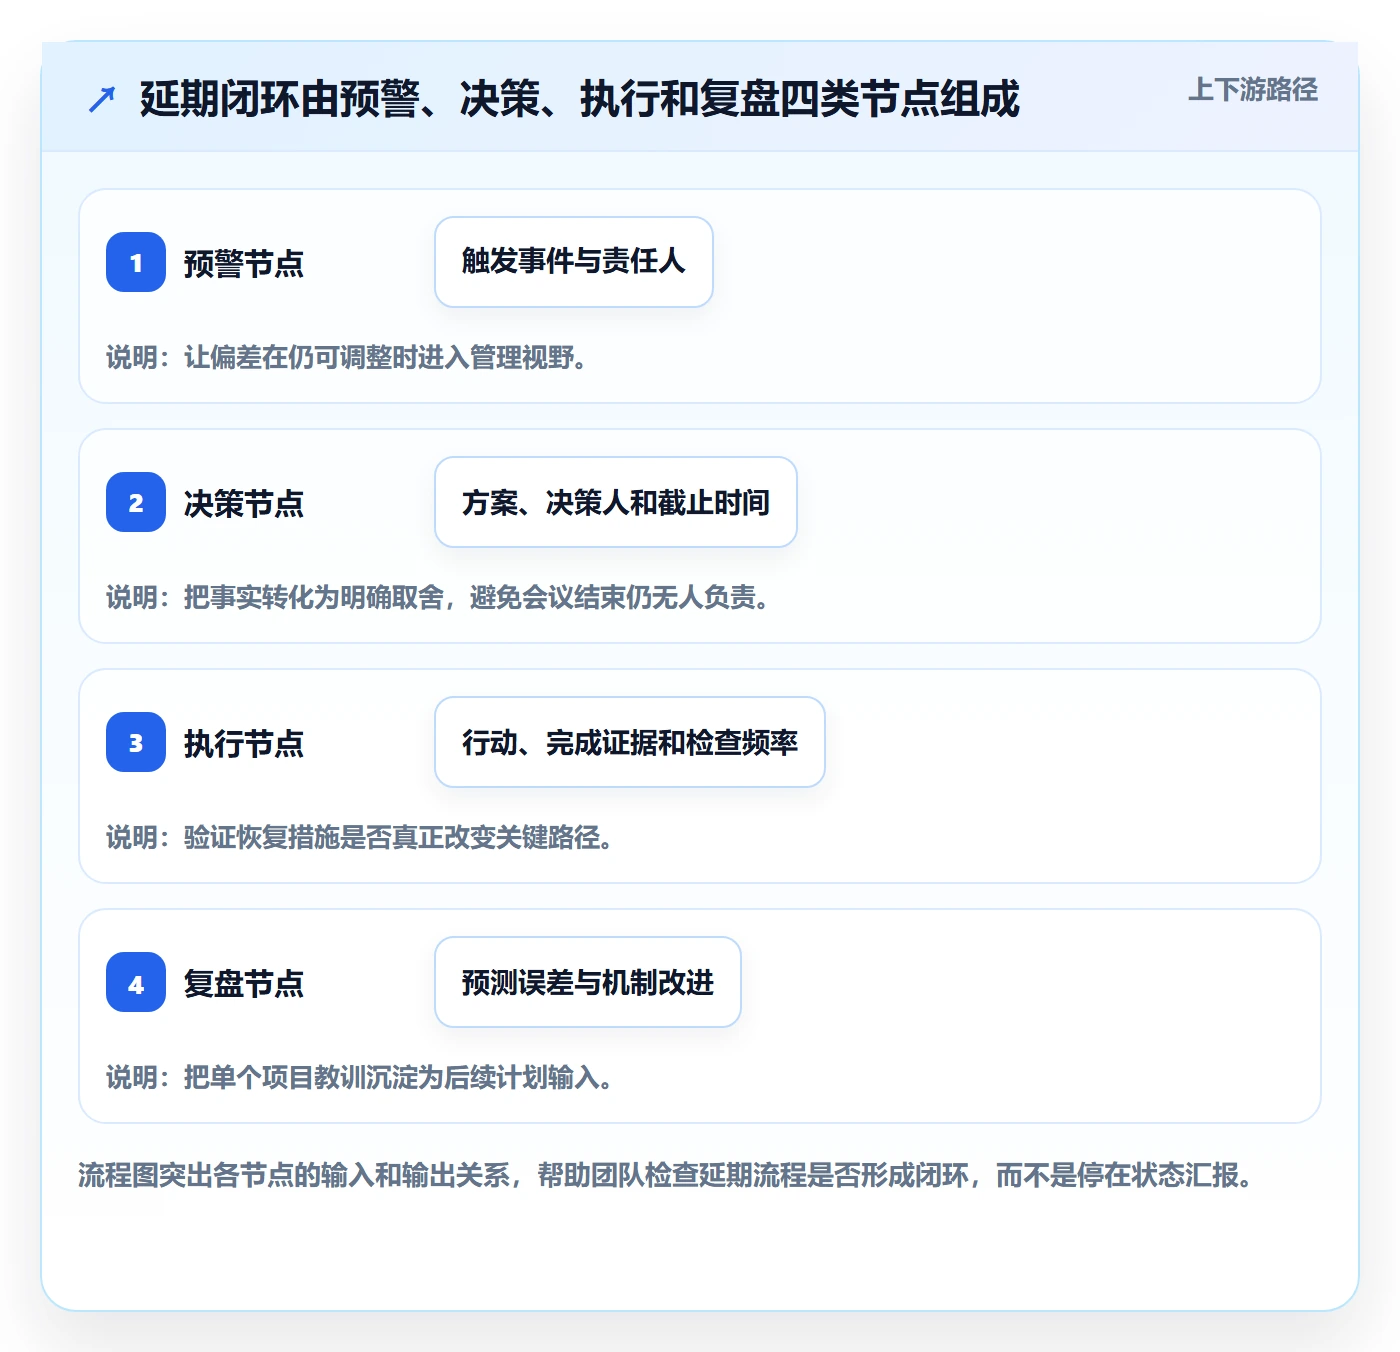1400x1352 pixels.
Task: Click the footer summary starting with 流程图突出各节点
Action: coord(665,1174)
